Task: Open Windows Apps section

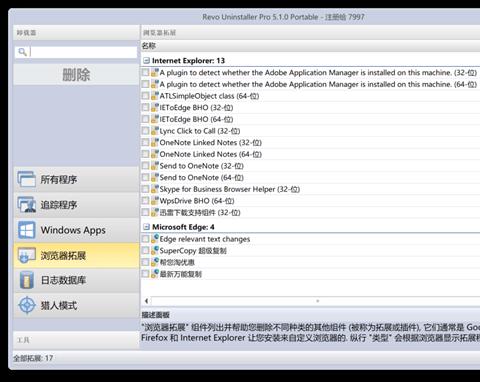Action: click(x=76, y=230)
